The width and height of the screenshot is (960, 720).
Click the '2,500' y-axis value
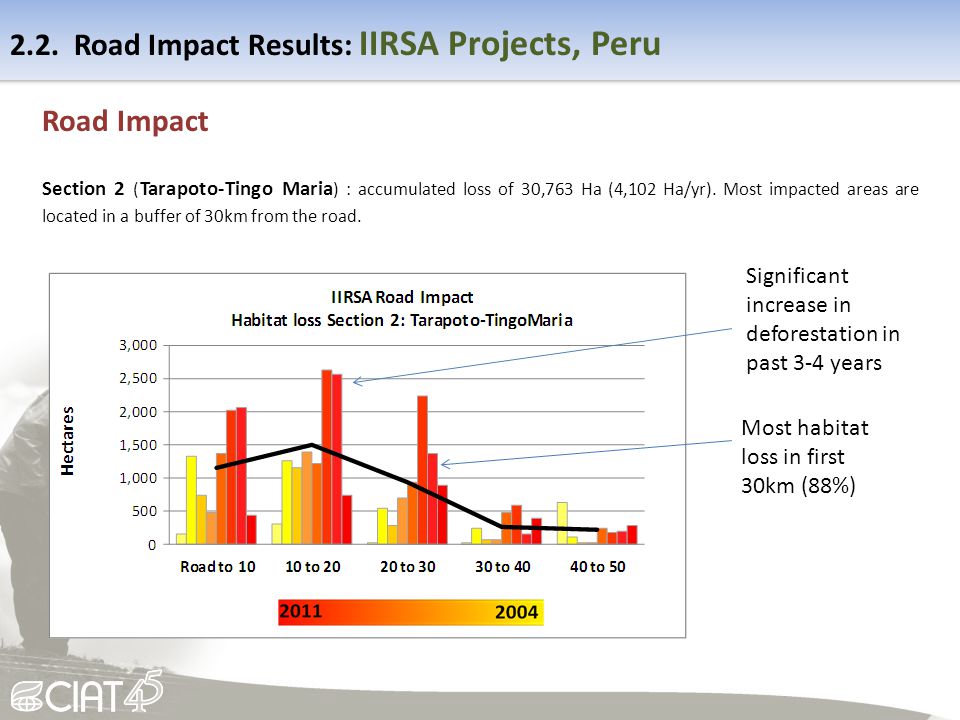[138, 378]
